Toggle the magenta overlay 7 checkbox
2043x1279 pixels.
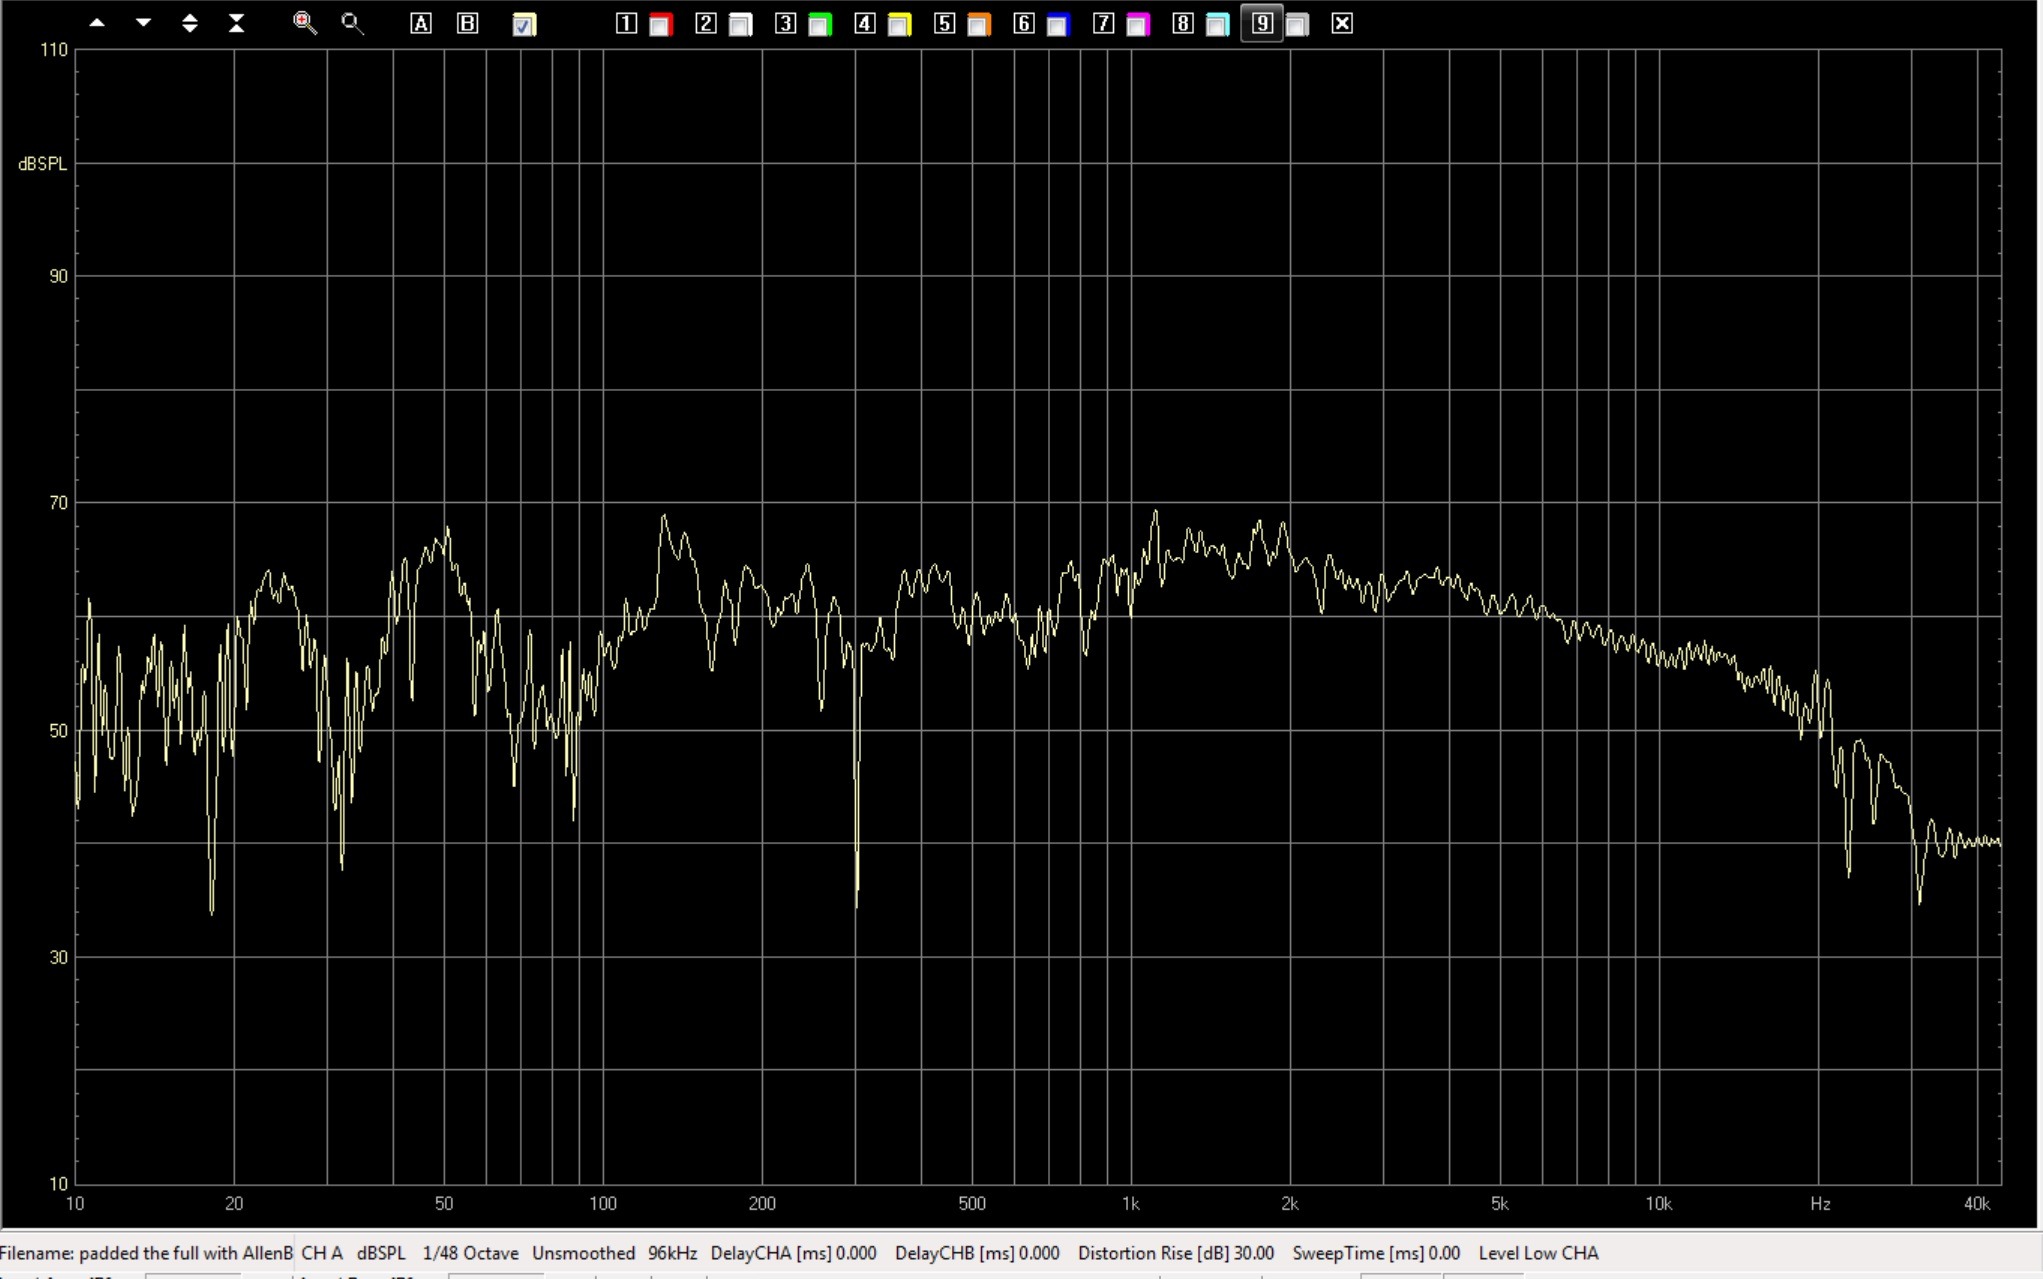pyautogui.click(x=1138, y=24)
